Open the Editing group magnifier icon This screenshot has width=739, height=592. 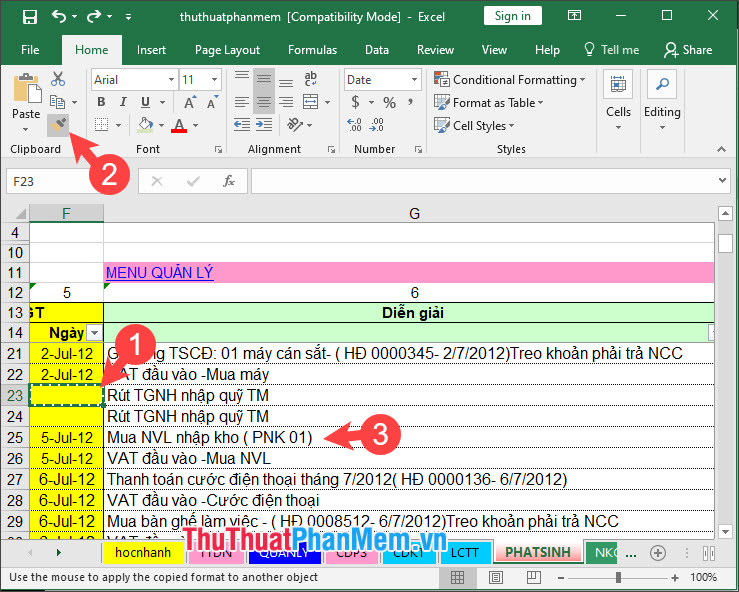(662, 85)
